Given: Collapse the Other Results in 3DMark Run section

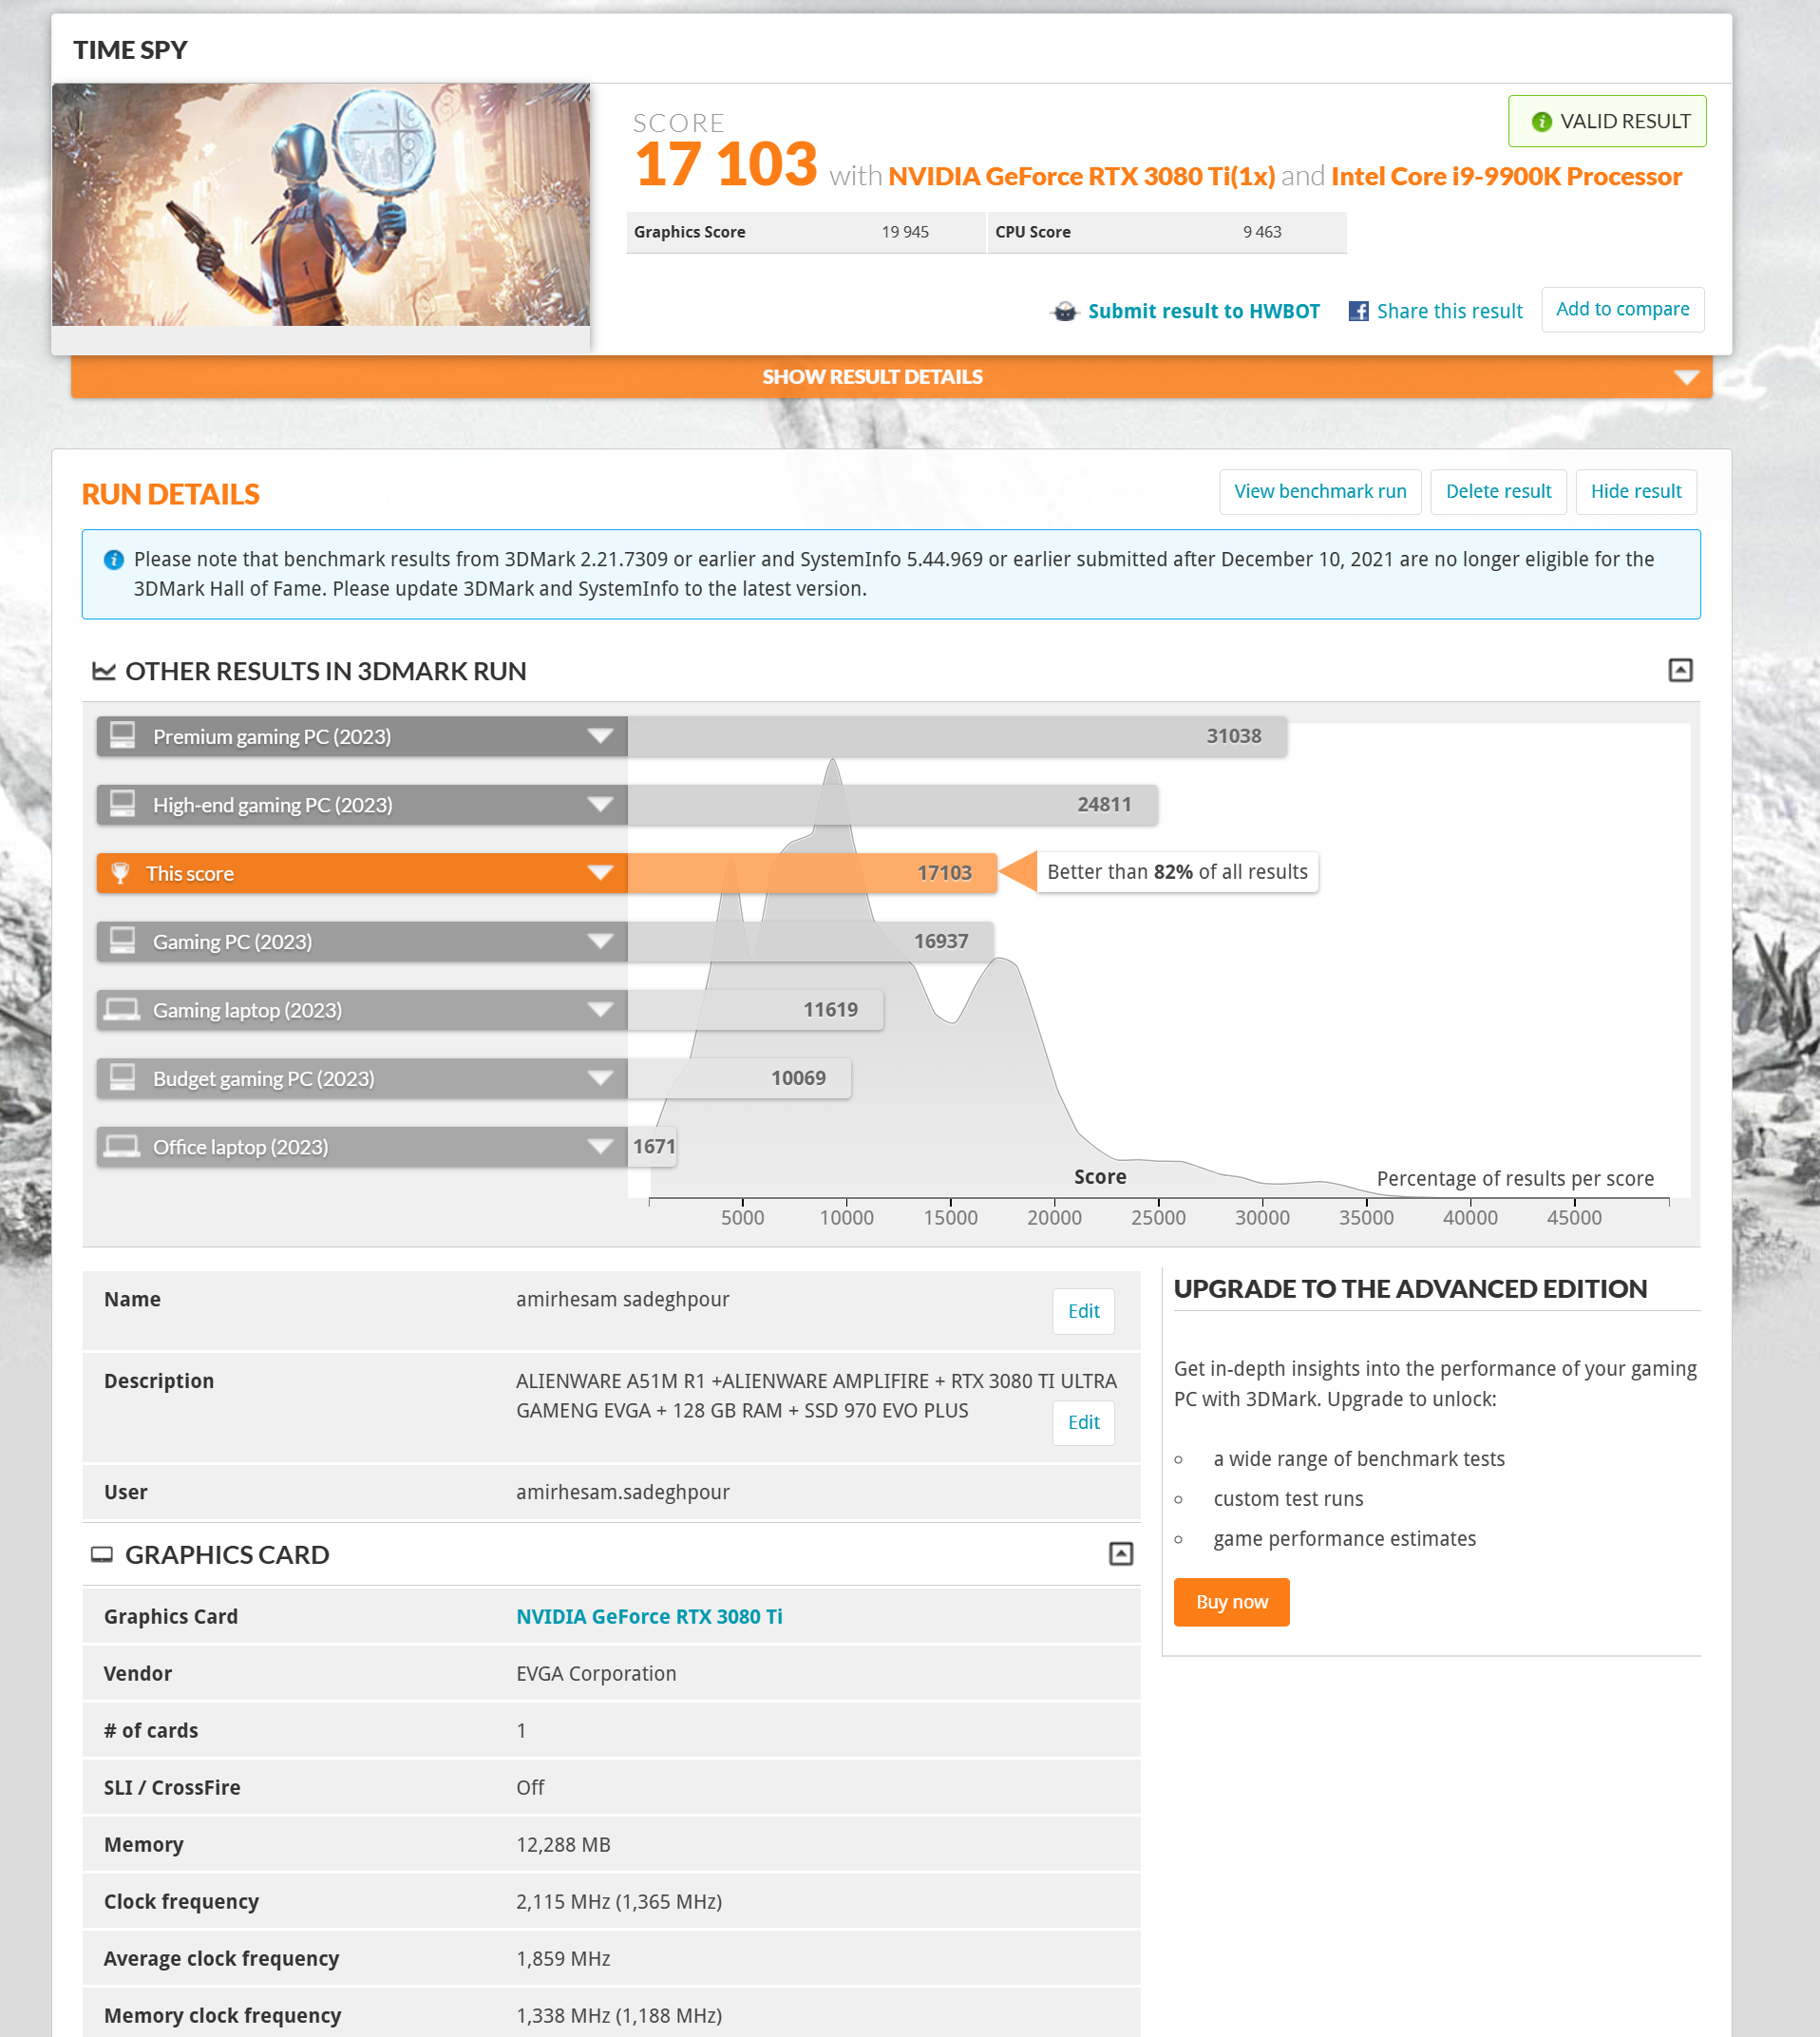Looking at the screenshot, I should [1680, 670].
